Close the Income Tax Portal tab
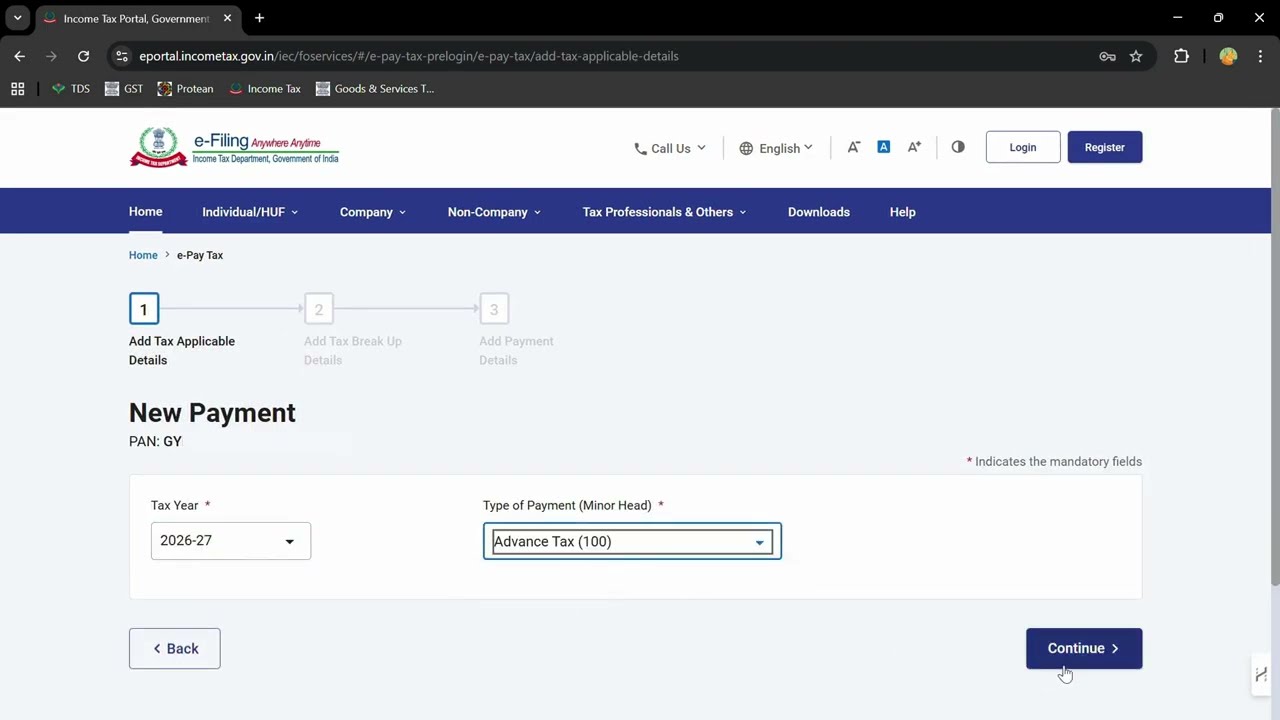This screenshot has width=1280, height=720. [x=227, y=18]
